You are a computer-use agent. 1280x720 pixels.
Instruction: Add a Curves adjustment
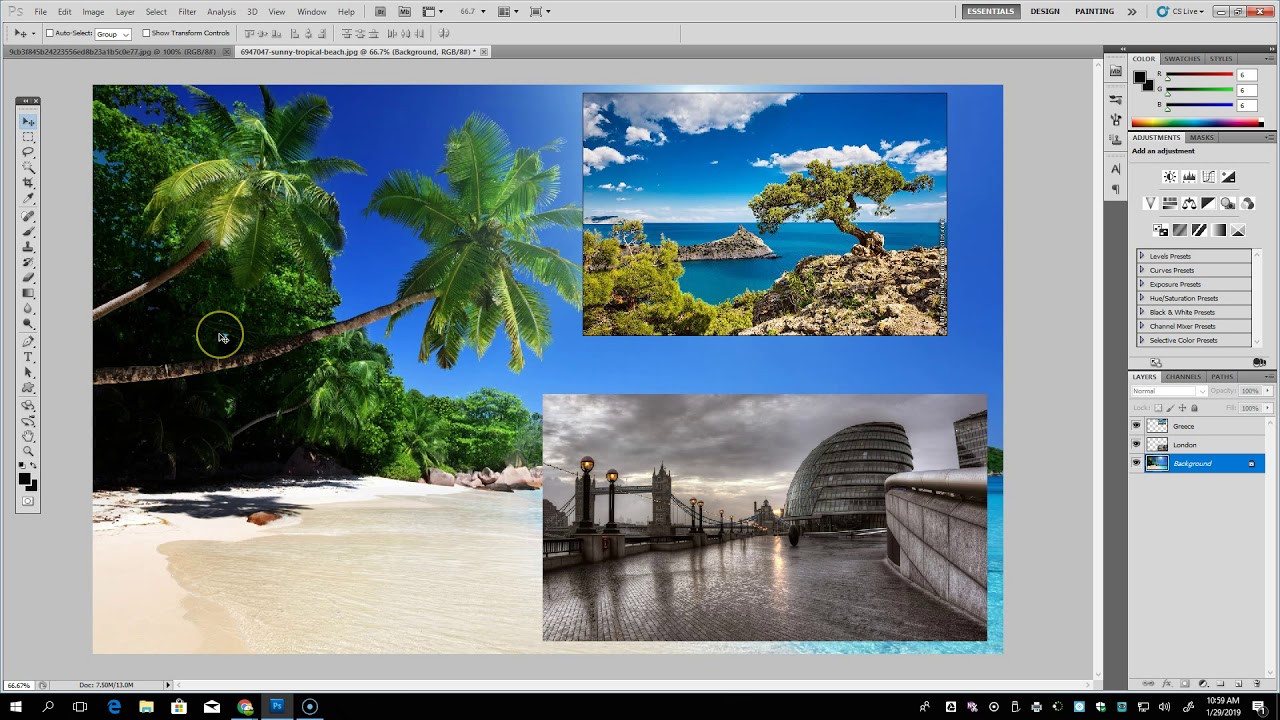1208,177
